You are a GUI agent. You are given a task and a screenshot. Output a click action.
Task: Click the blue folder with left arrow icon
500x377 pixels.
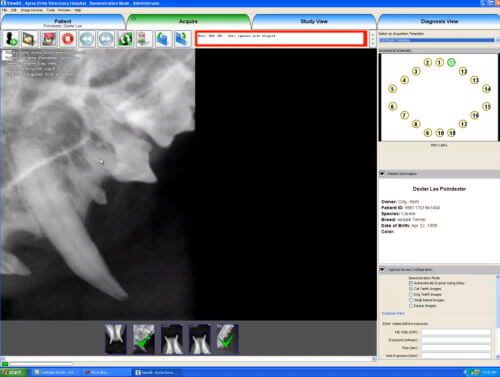(163, 39)
